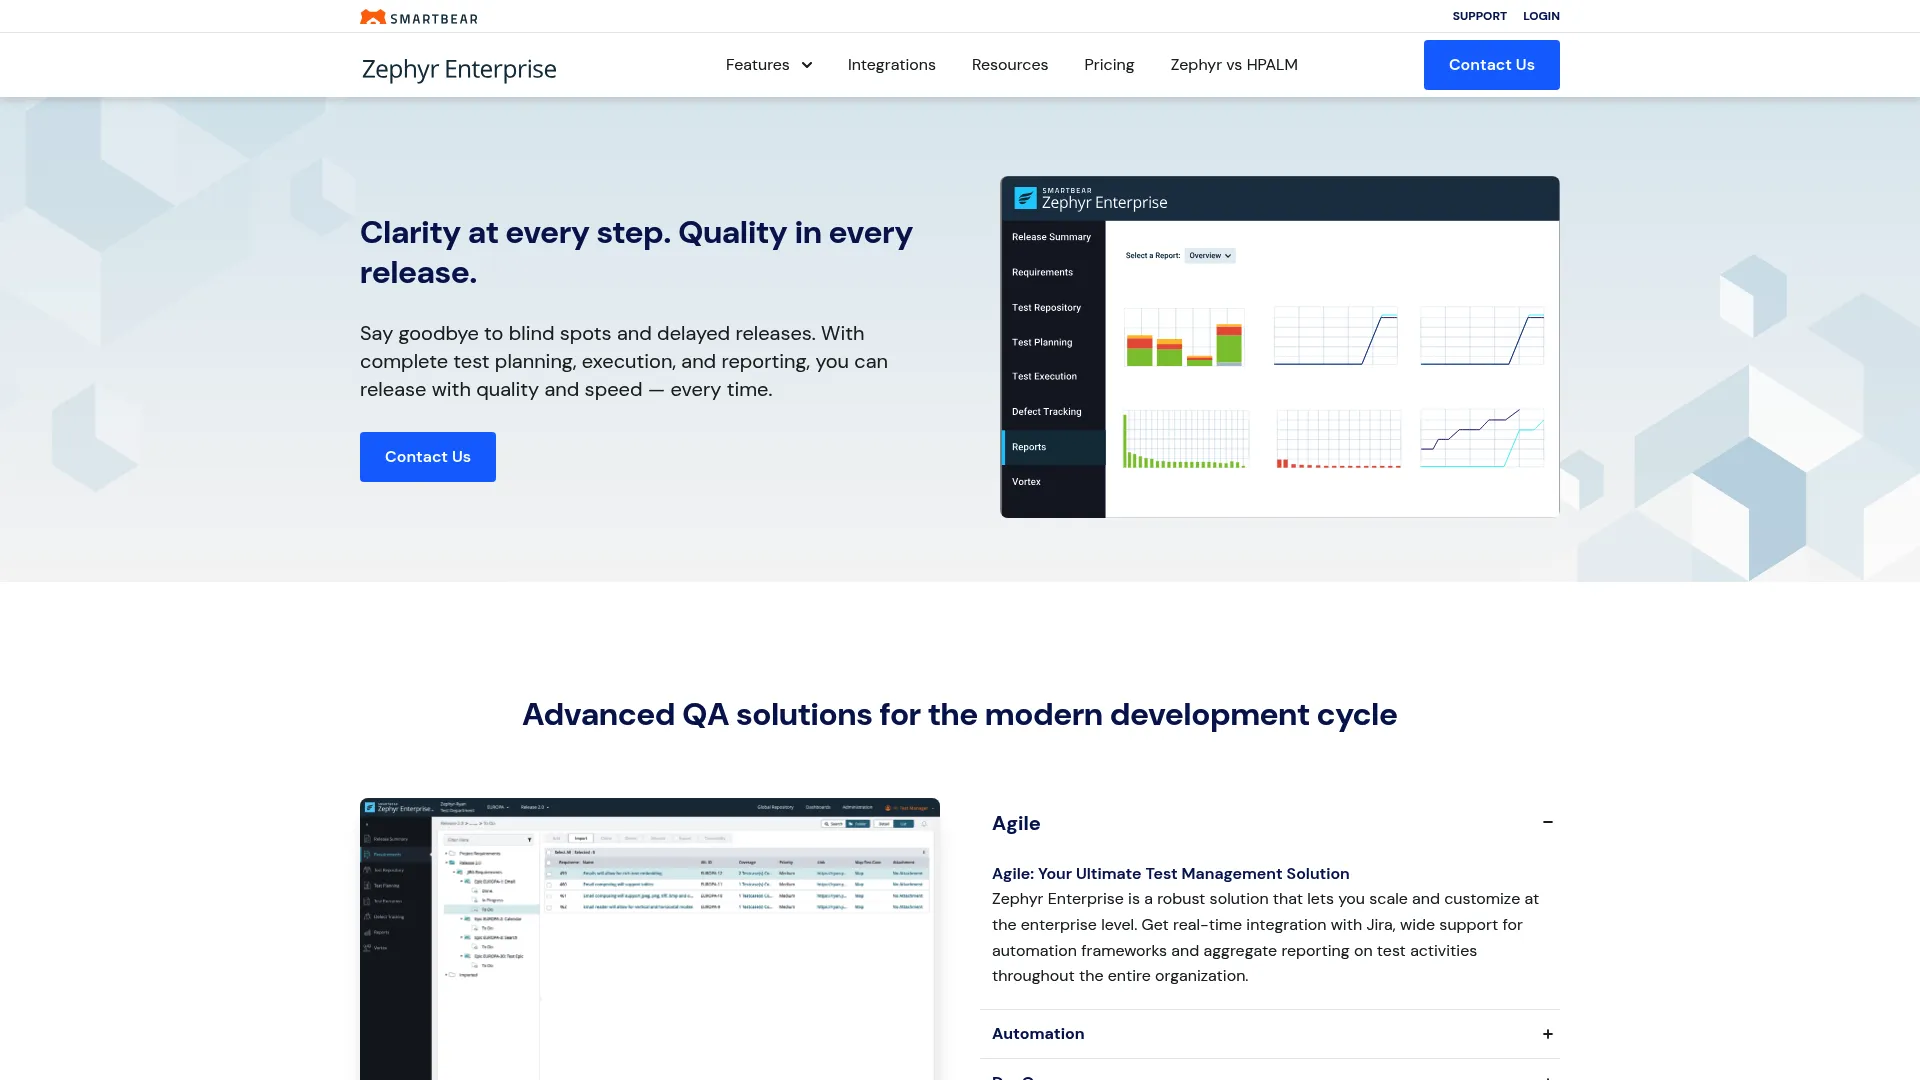Open Zephyr vs HPALM page
1920x1080 pixels.
pyautogui.click(x=1234, y=65)
